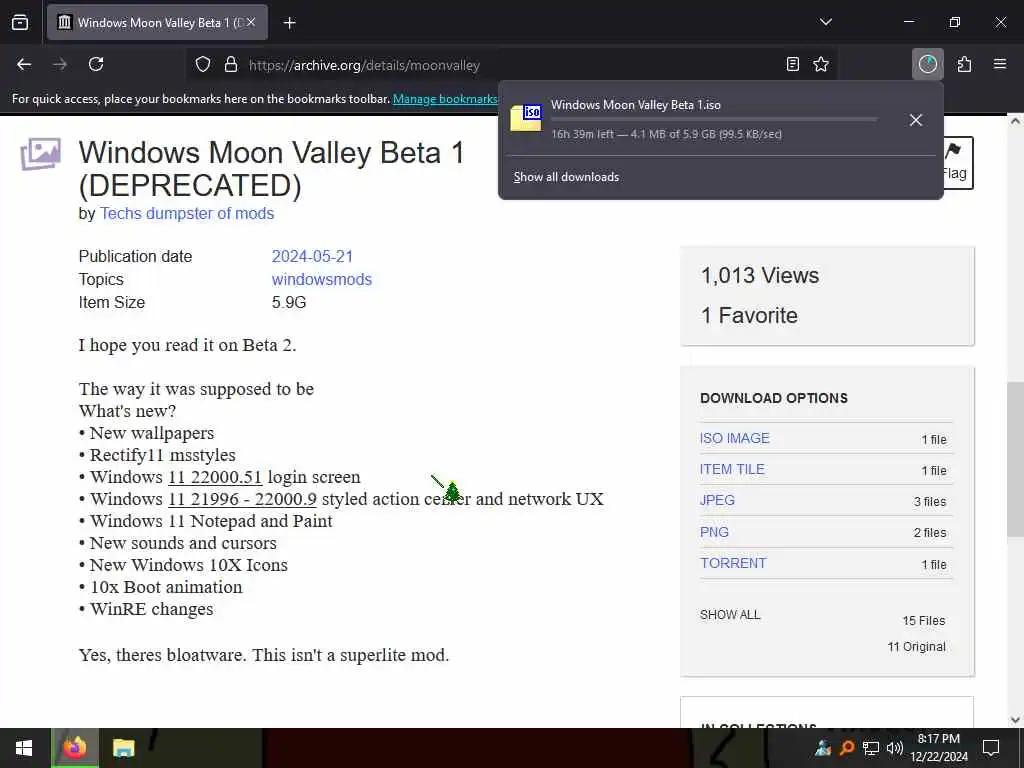Go forward with the forward arrow
This screenshot has width=1024, height=768.
[x=60, y=64]
